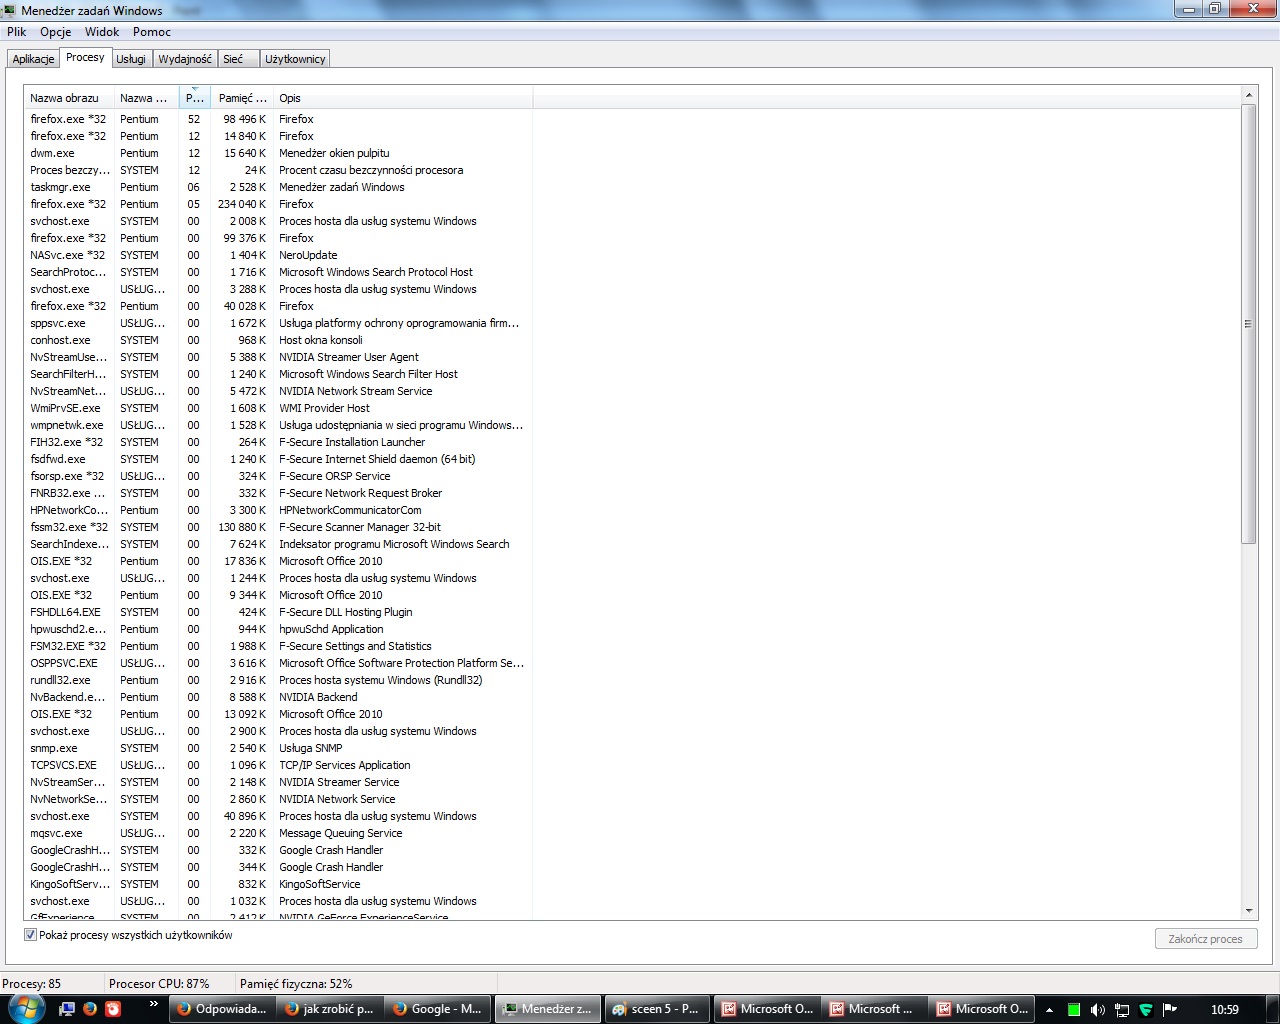Select the rundll32.exe process row
This screenshot has height=1024, width=1280.
278,680
